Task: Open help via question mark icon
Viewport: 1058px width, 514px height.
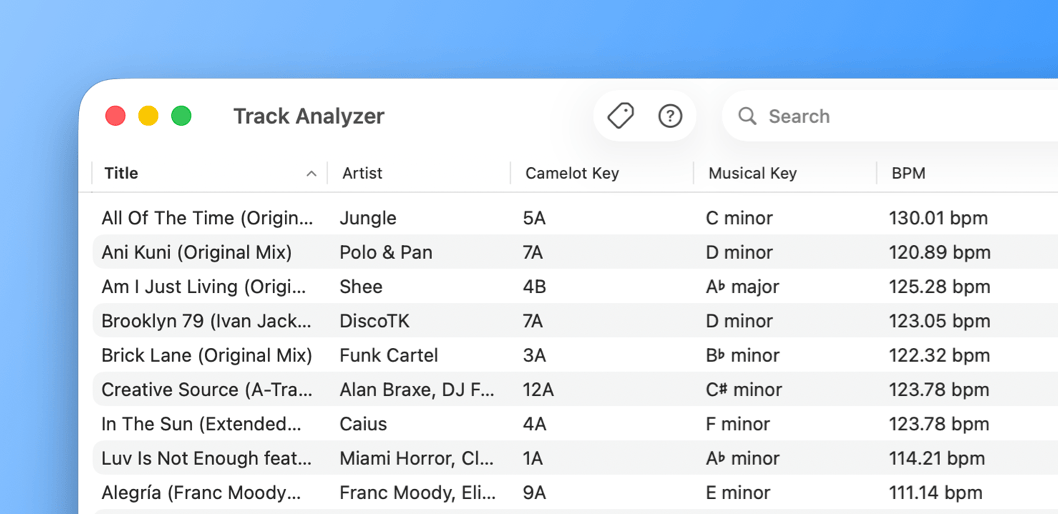Action: [670, 116]
